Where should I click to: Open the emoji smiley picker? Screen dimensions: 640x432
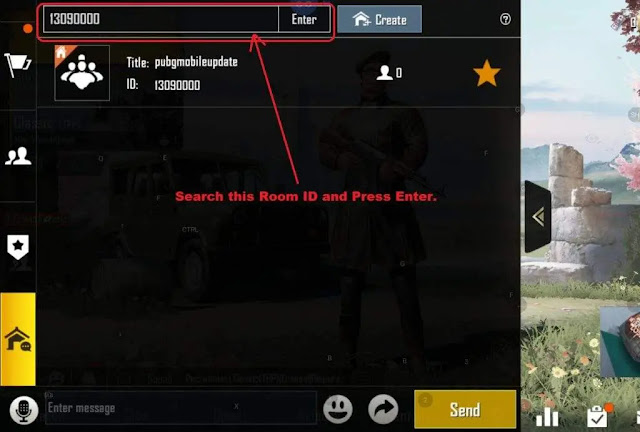coord(338,409)
